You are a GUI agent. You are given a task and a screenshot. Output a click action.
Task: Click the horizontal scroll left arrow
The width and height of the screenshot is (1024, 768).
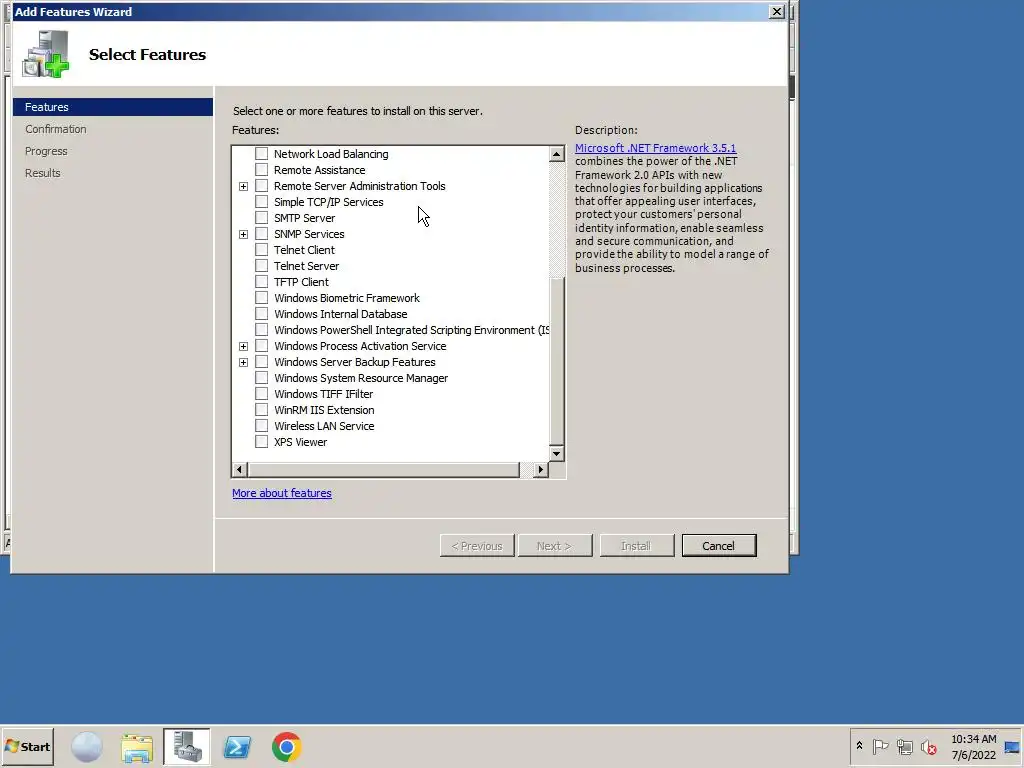click(240, 469)
